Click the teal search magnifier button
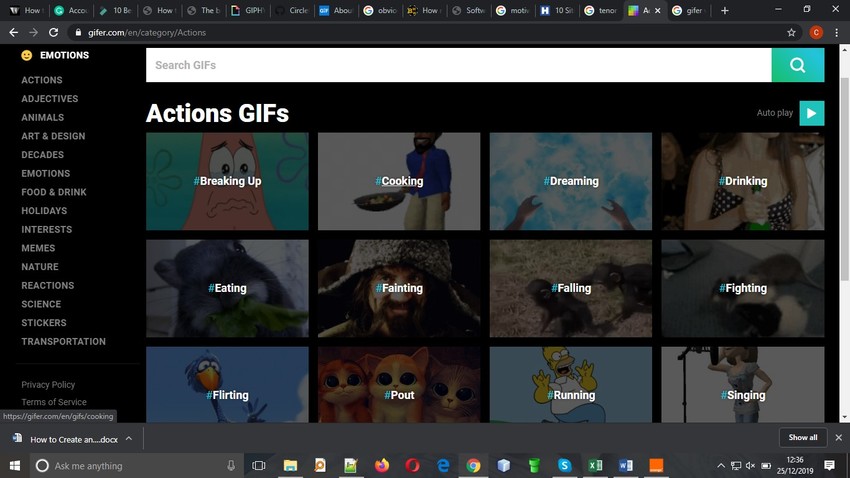 click(797, 65)
